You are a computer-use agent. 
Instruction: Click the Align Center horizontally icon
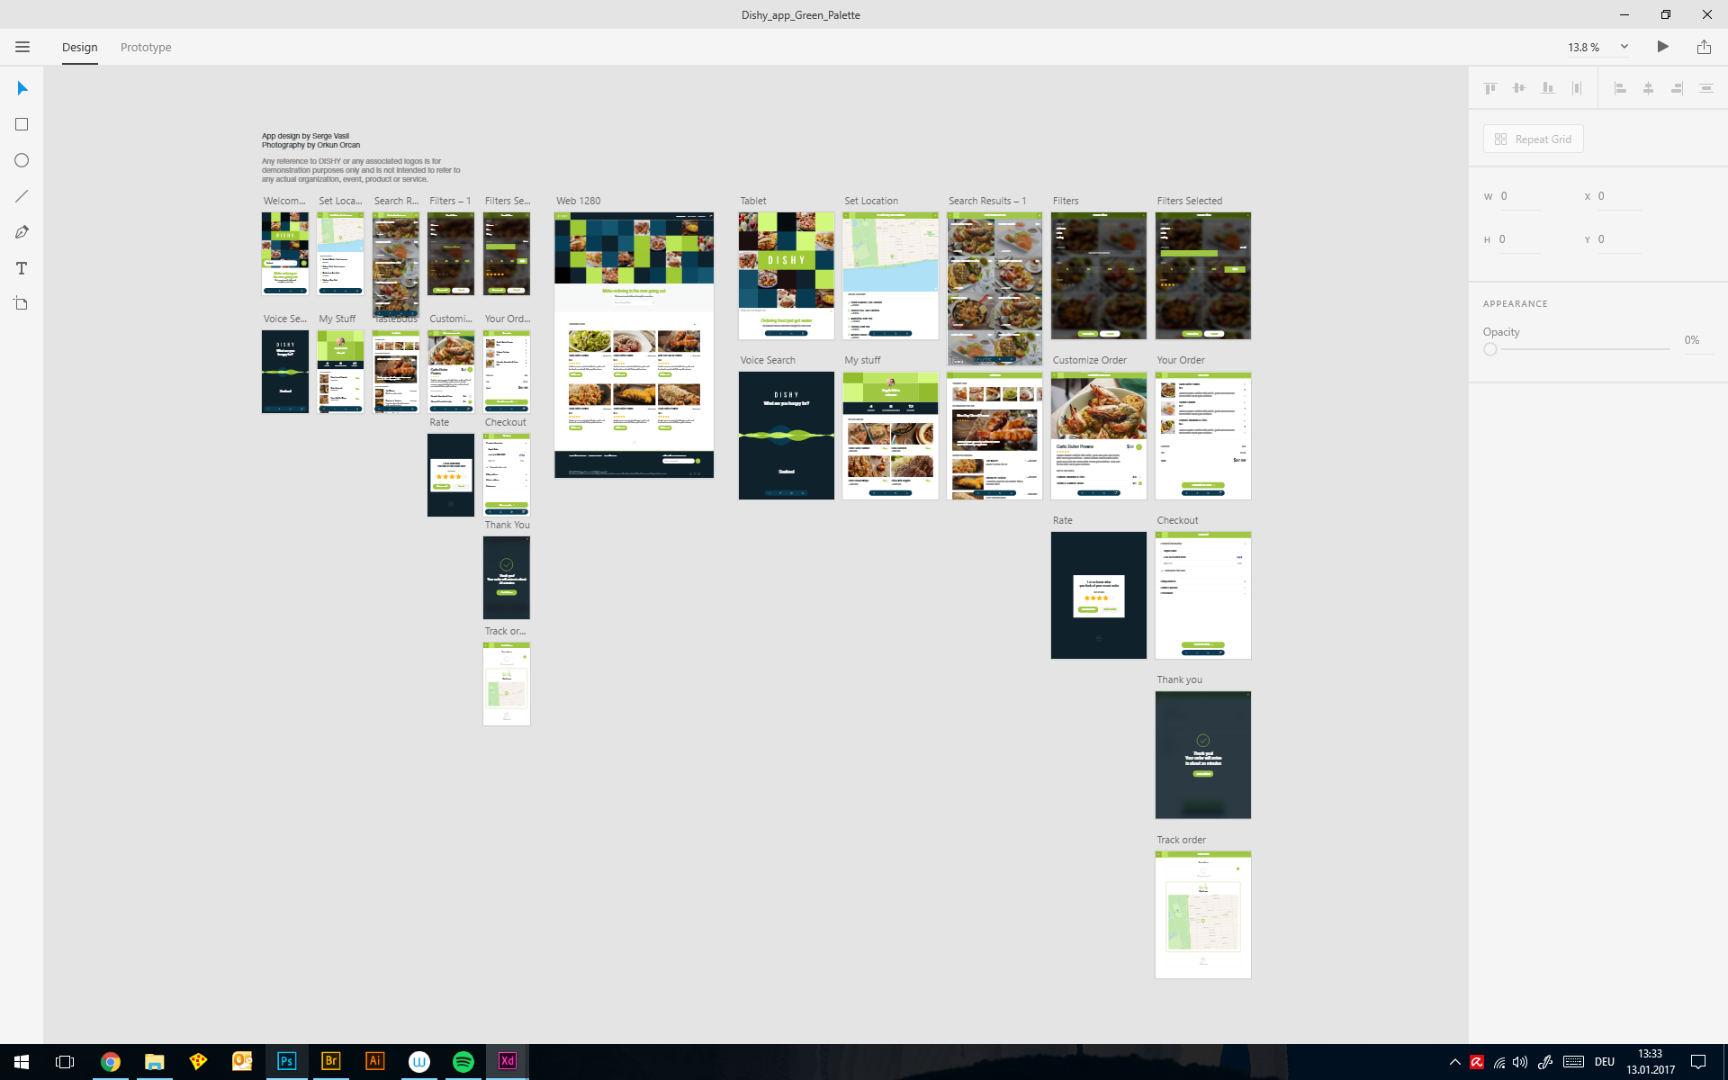(1649, 88)
